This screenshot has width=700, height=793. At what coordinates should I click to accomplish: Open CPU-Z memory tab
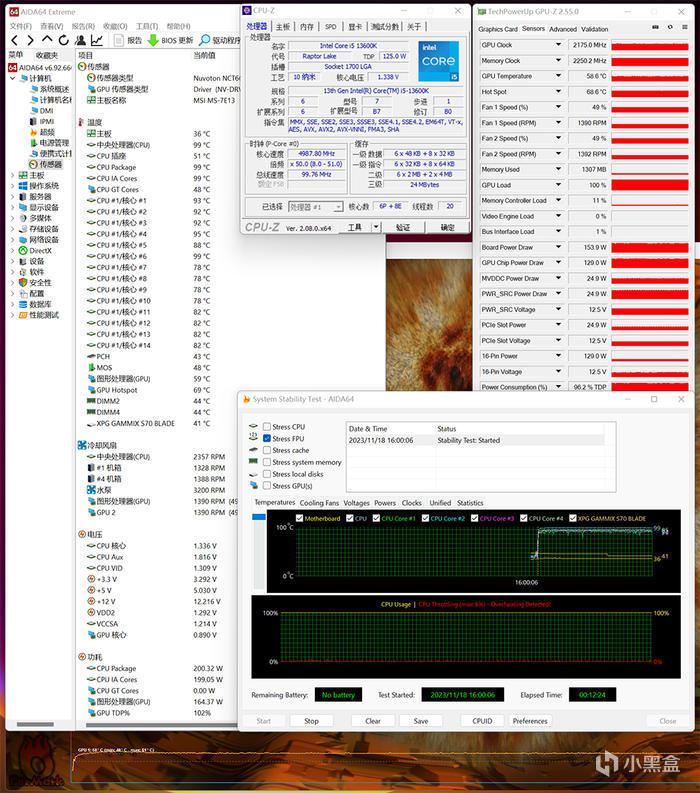coord(307,27)
